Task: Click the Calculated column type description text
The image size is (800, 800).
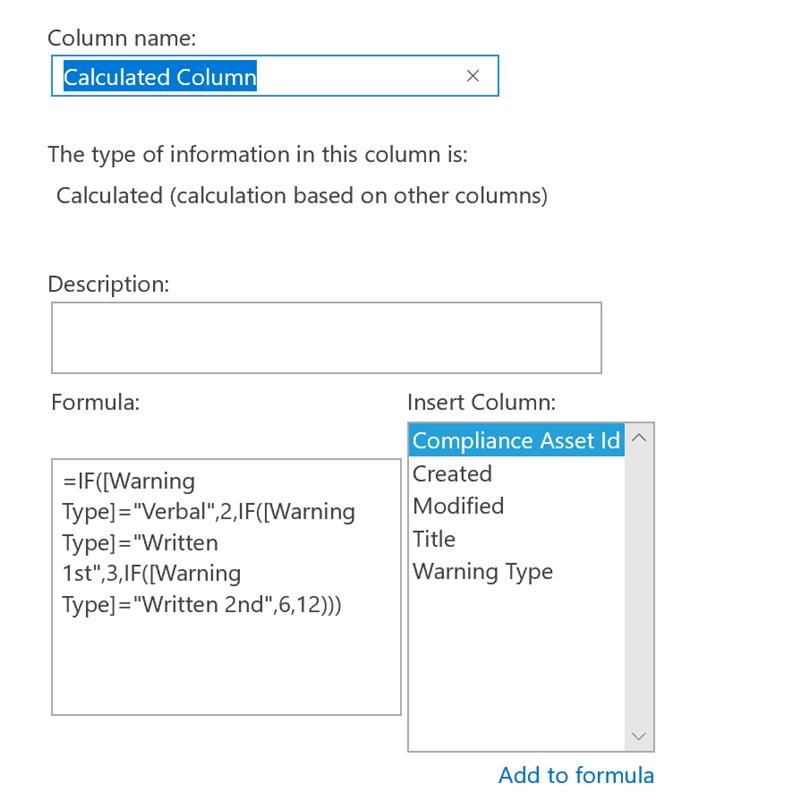Action: [302, 195]
